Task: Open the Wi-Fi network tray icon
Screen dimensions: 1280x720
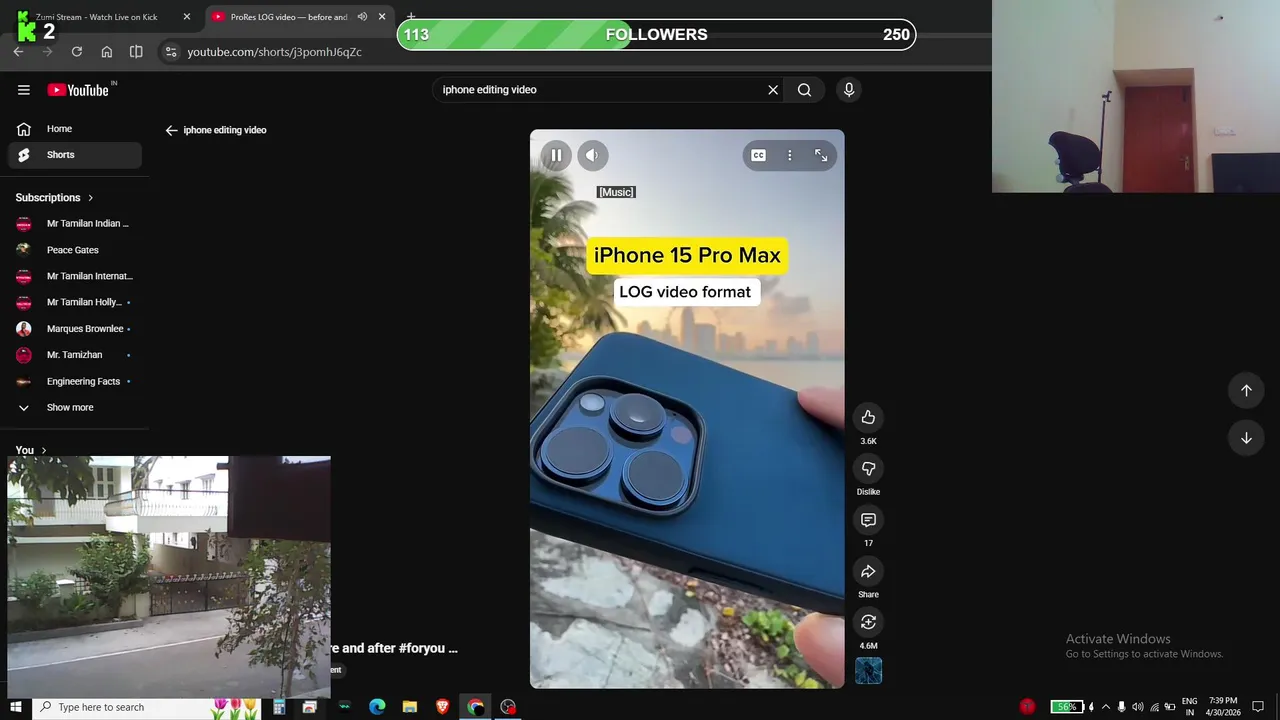Action: [1154, 707]
